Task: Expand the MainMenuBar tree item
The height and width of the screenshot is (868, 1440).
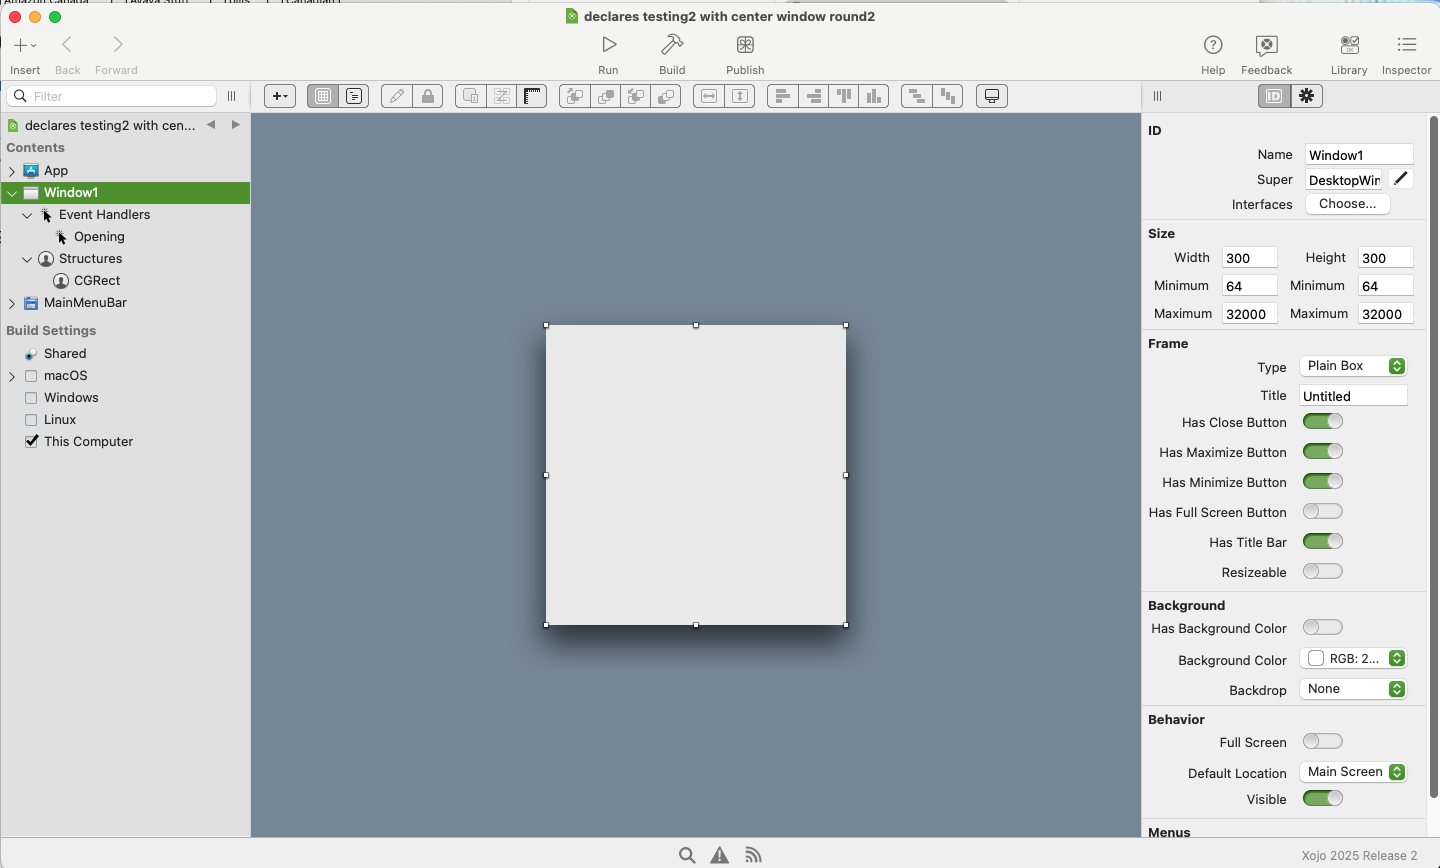Action: (12, 303)
